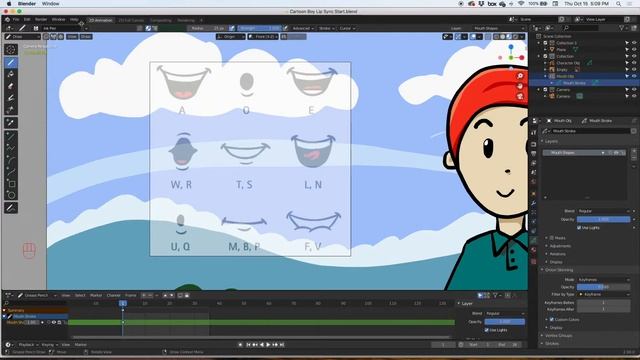Open the Draw mode dropdown

(x=22, y=37)
